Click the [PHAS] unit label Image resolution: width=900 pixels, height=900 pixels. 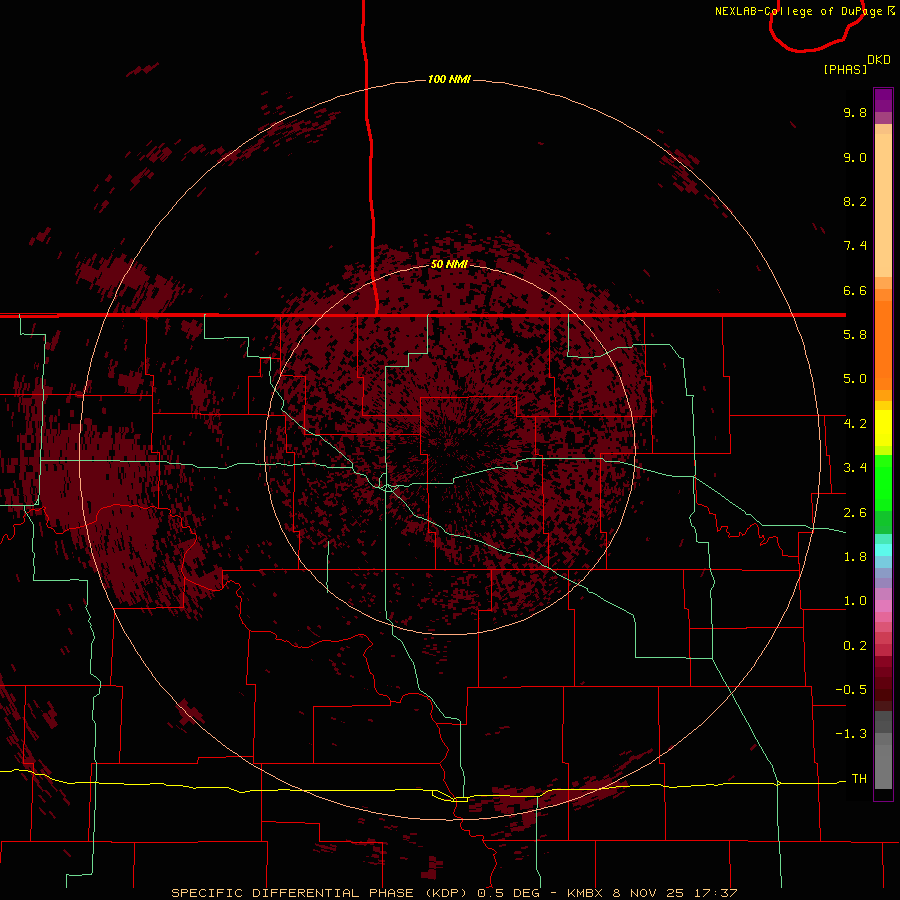tap(845, 69)
